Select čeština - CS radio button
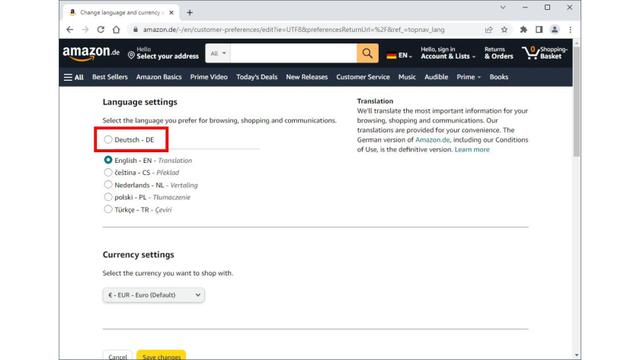The image size is (640, 360). pos(108,172)
